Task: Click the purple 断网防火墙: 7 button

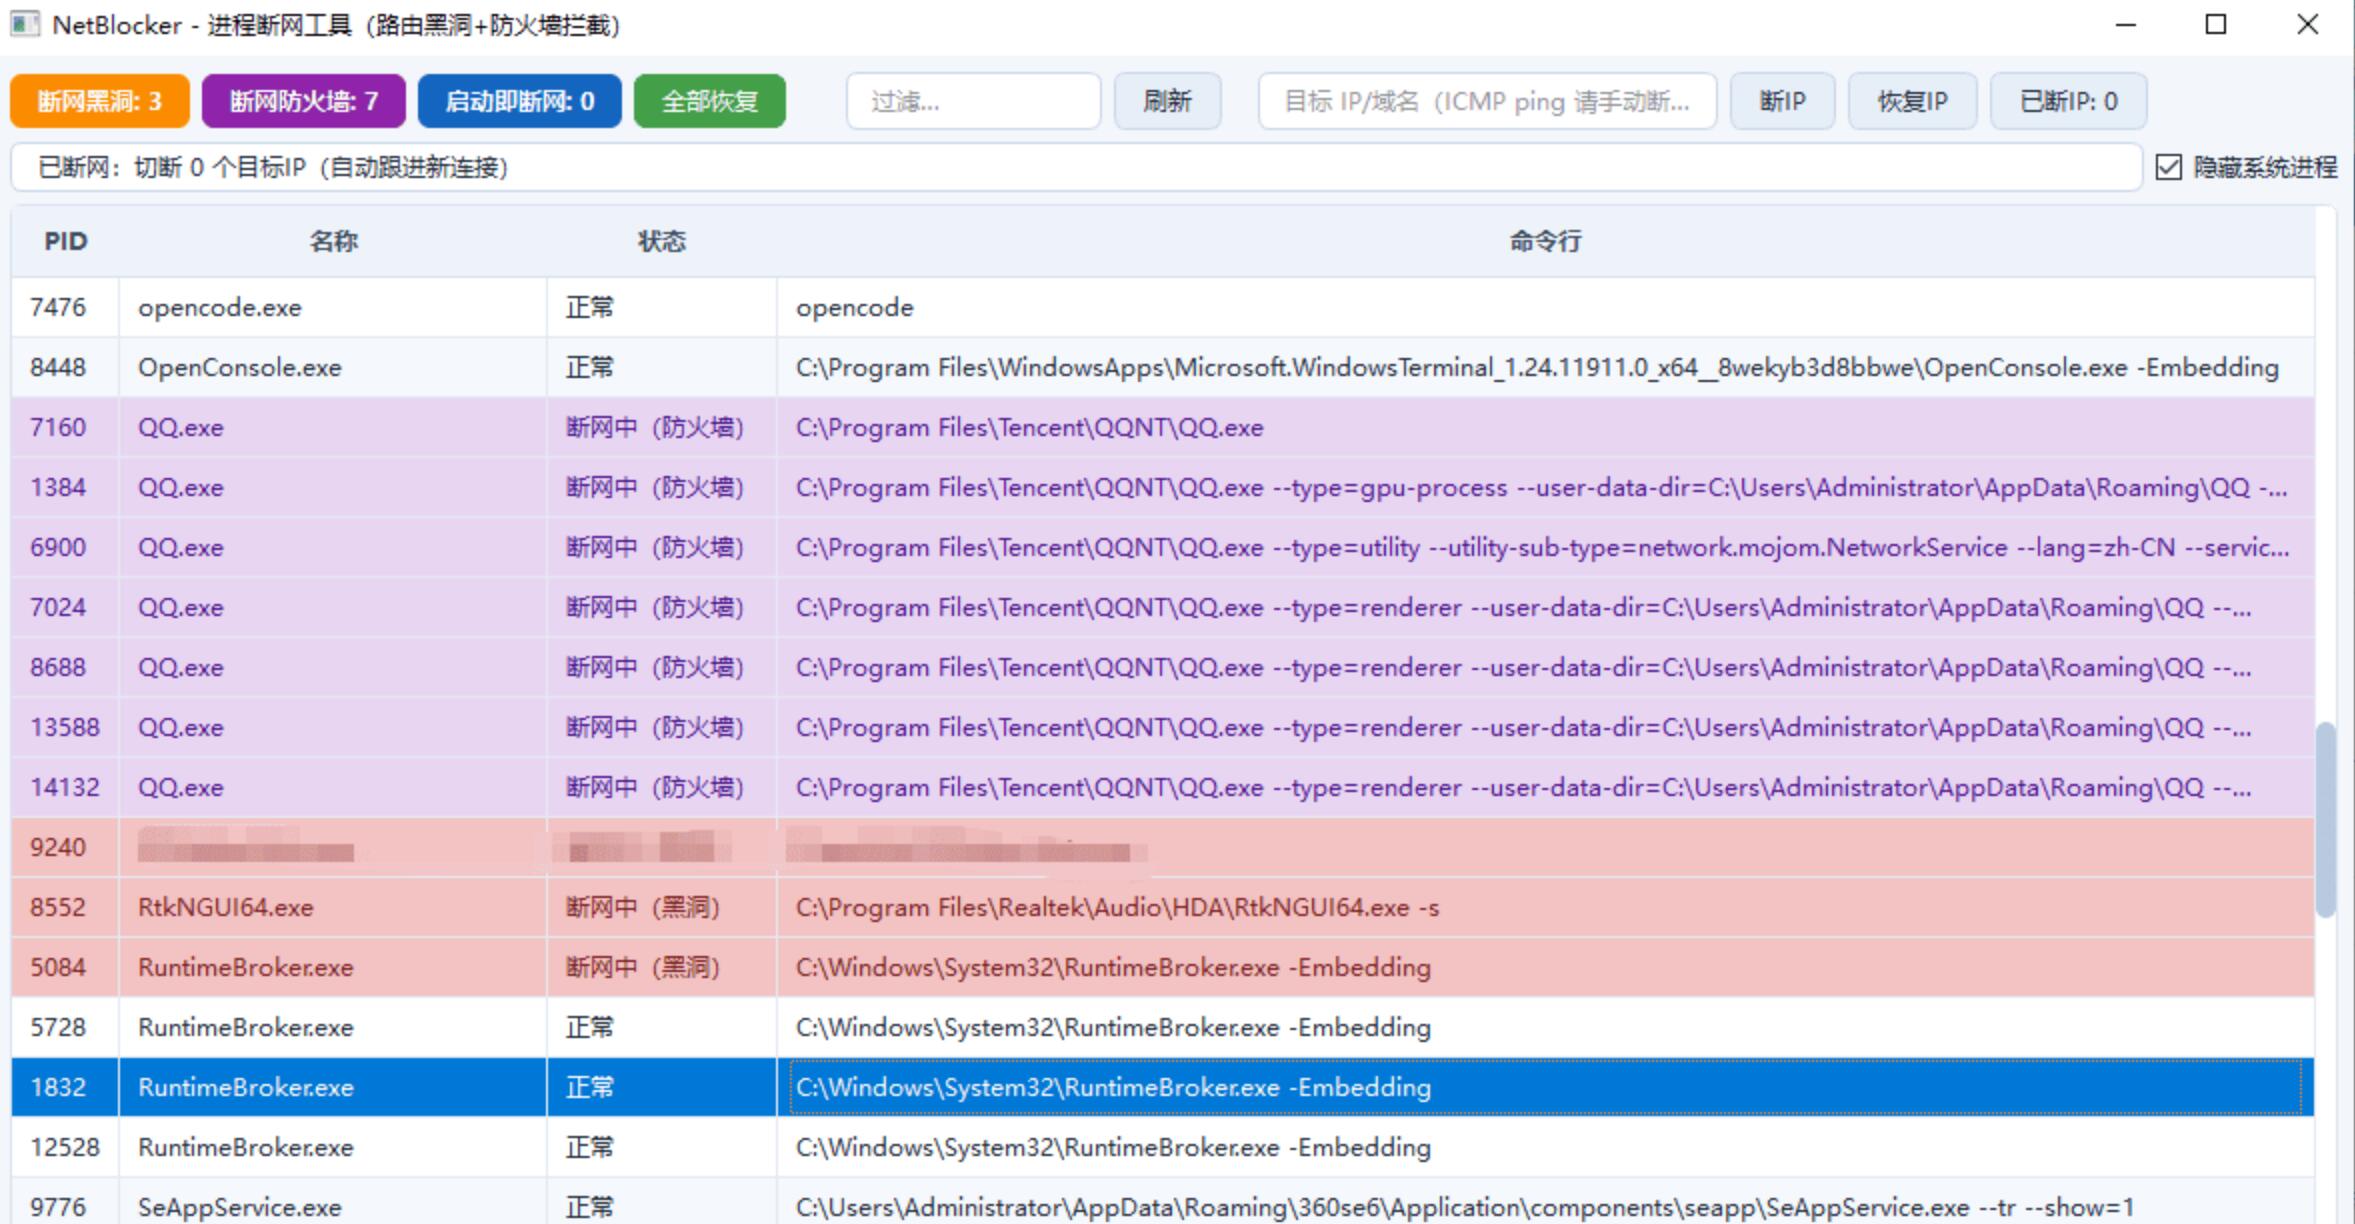Action: (304, 101)
